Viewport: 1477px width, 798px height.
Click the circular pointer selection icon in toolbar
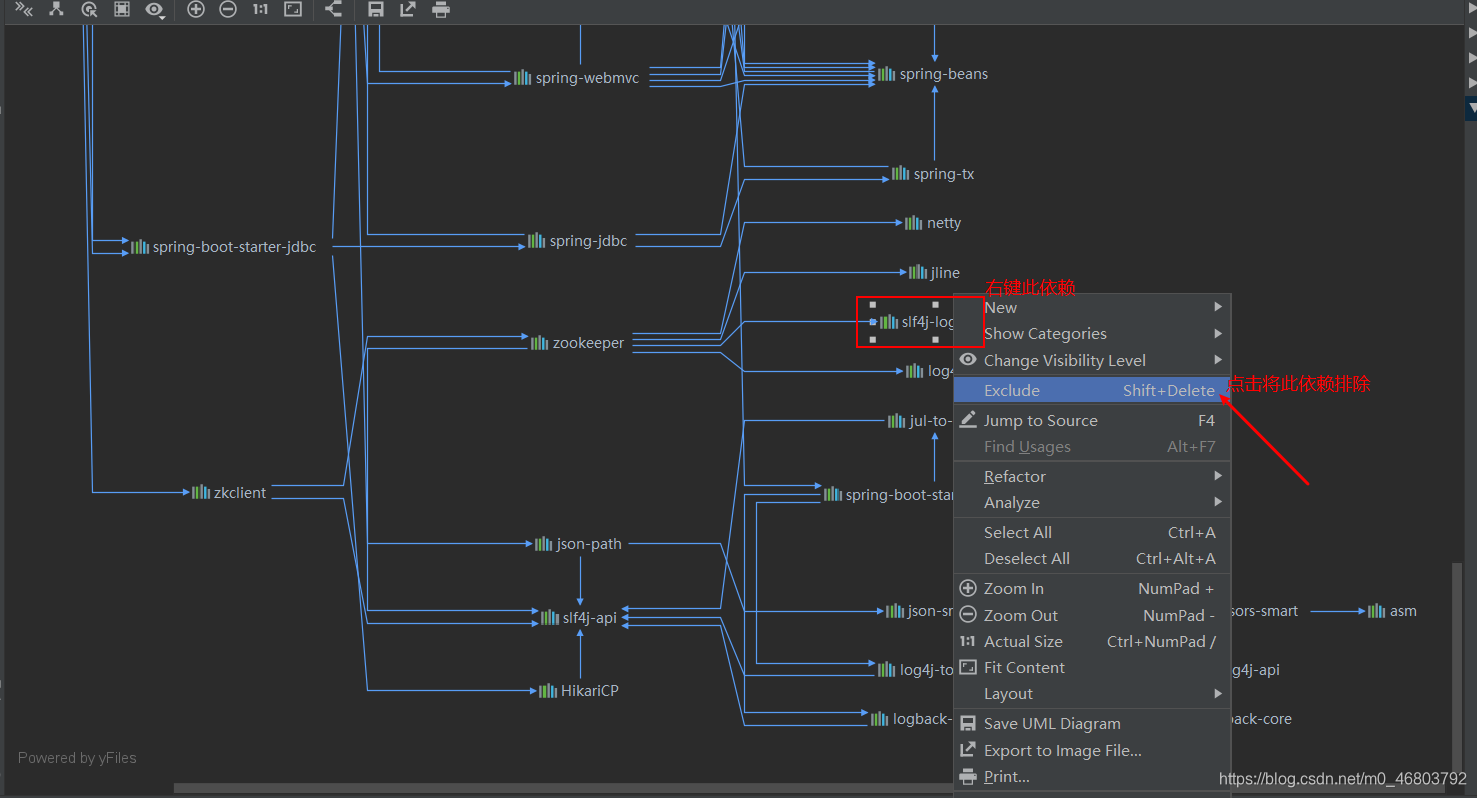pos(89,10)
